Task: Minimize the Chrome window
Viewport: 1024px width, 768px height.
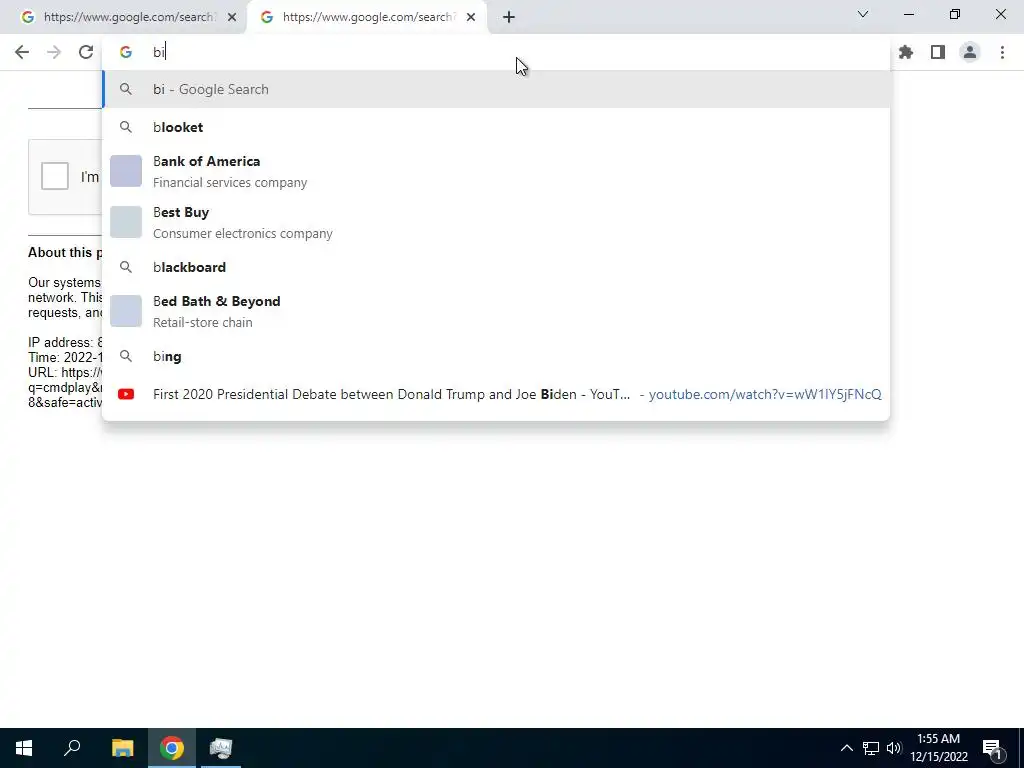Action: coord(908,14)
